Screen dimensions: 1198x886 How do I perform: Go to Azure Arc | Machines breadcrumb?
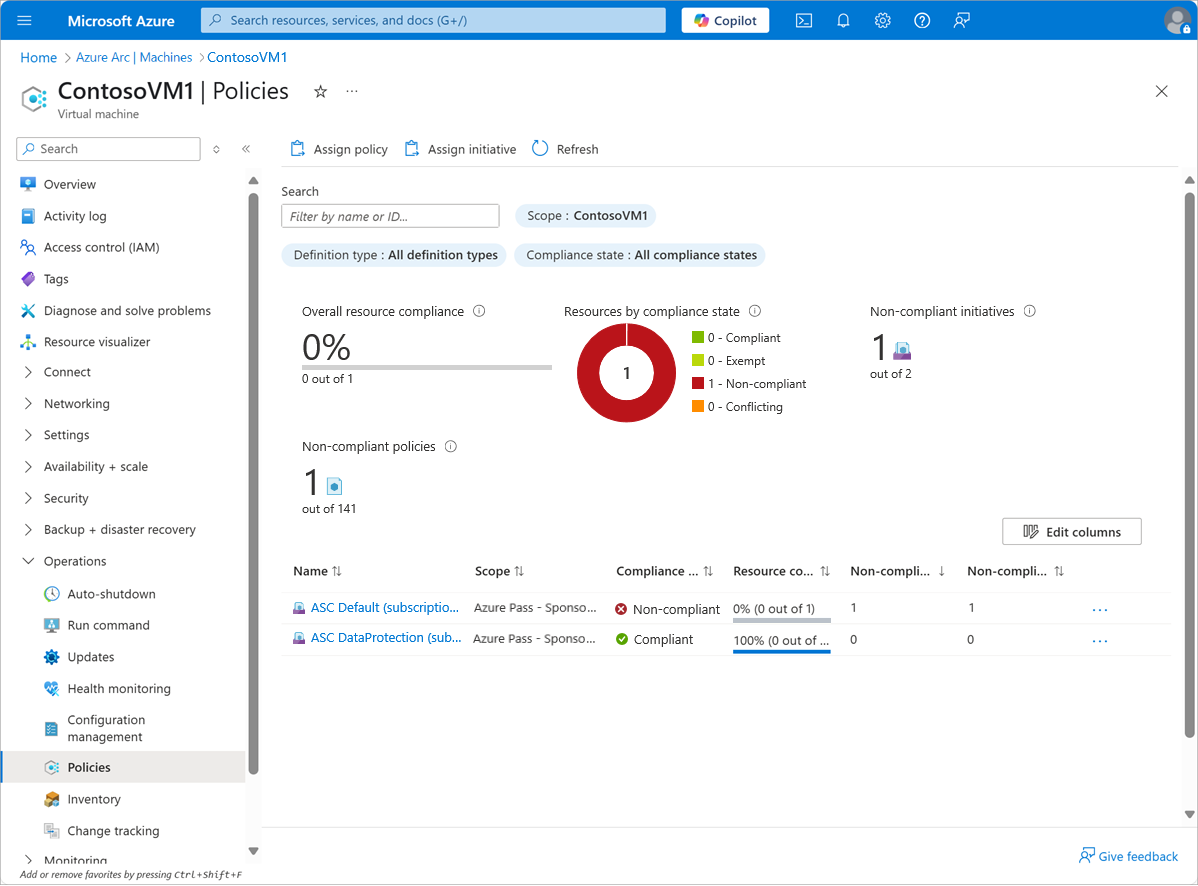pos(134,57)
